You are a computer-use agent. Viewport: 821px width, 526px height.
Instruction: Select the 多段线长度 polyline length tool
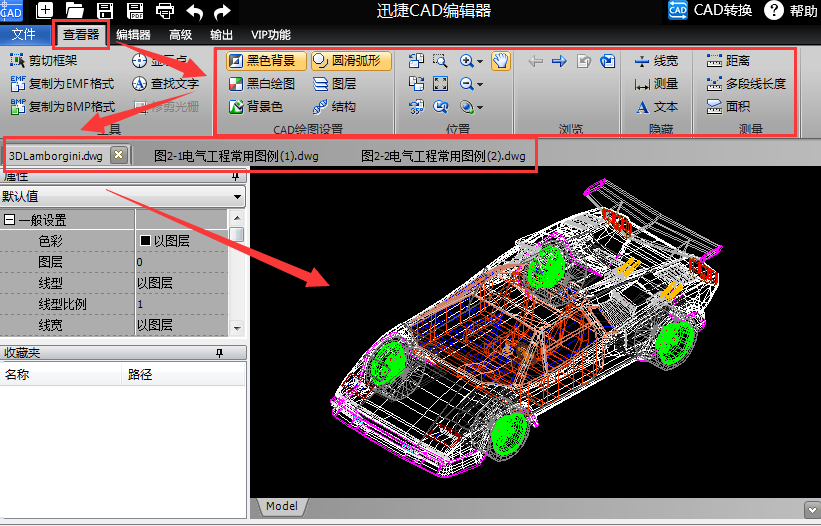click(746, 84)
